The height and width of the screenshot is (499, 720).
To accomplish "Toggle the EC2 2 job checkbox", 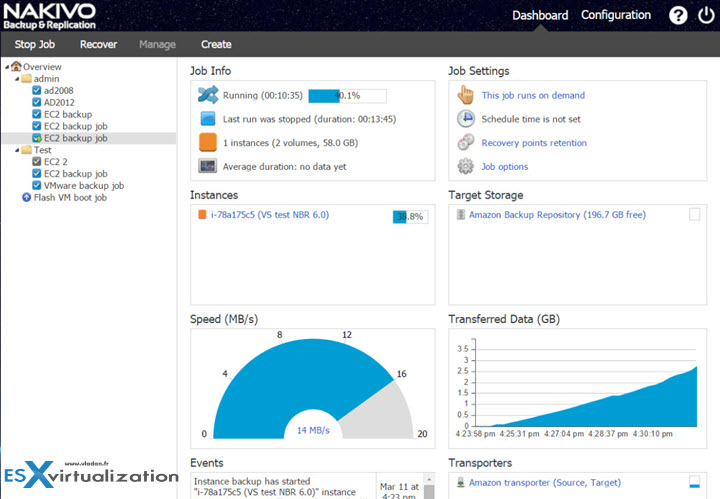I will [37, 161].
